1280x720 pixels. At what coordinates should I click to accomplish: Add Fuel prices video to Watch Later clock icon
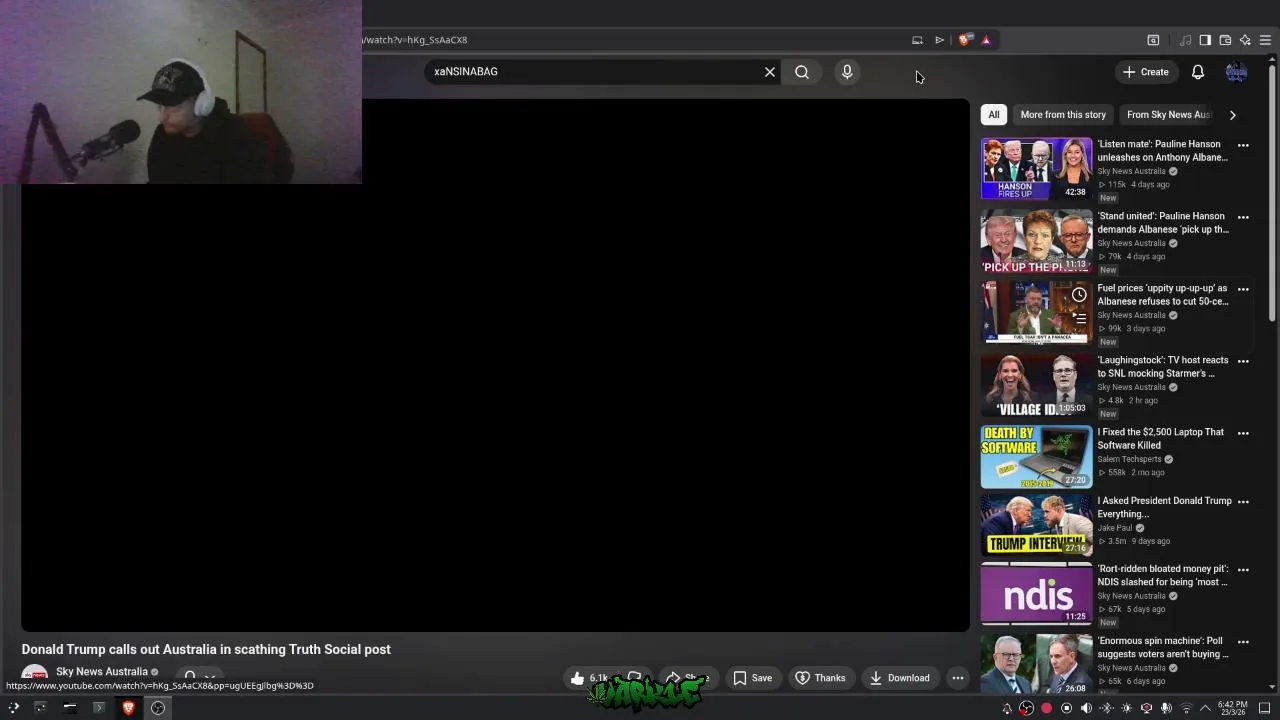click(x=1079, y=295)
